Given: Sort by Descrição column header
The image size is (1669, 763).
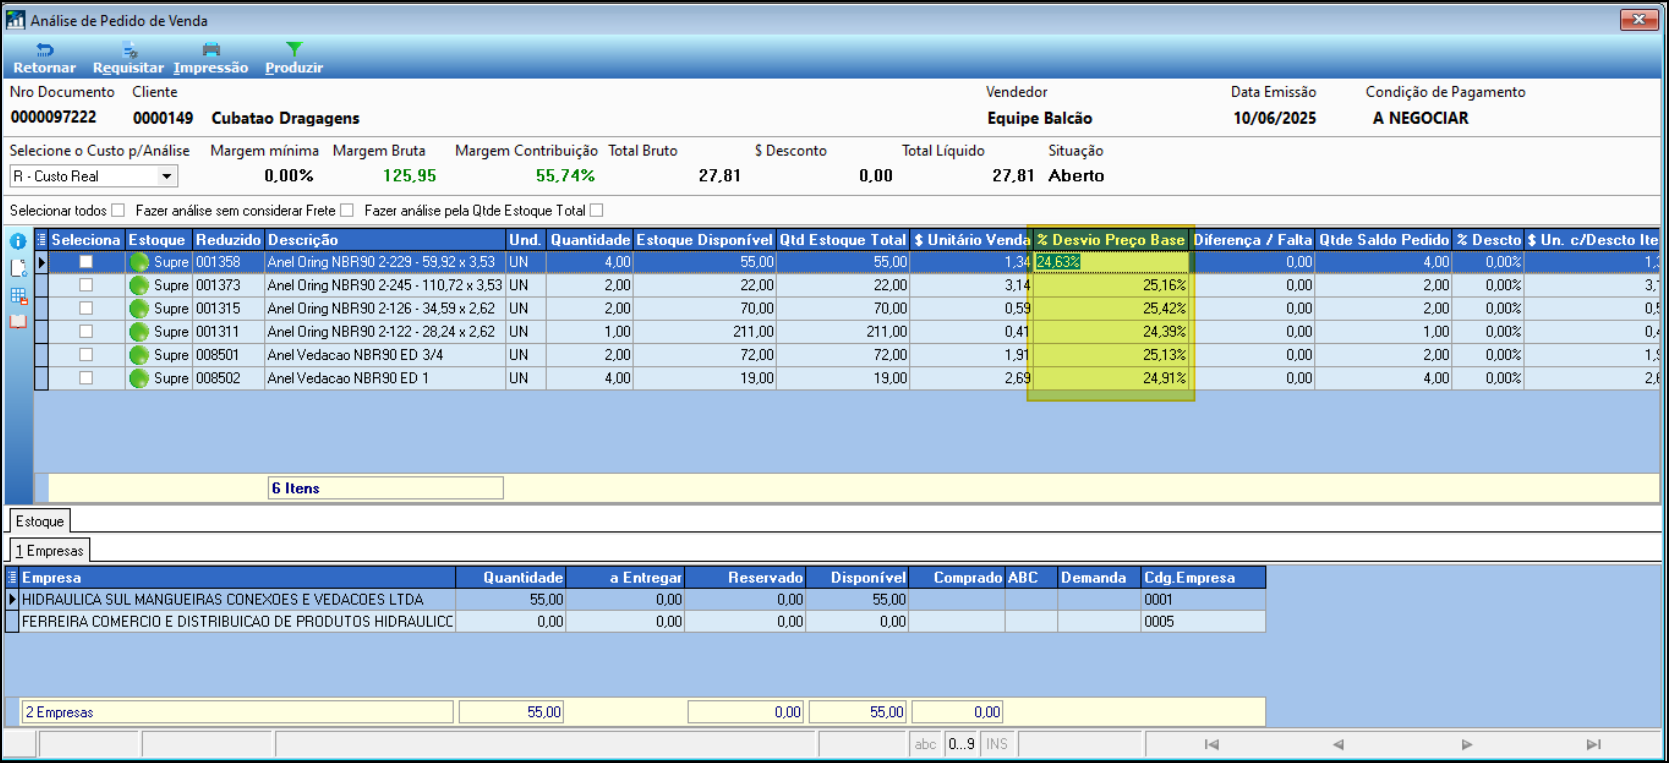Looking at the screenshot, I should click(x=385, y=240).
